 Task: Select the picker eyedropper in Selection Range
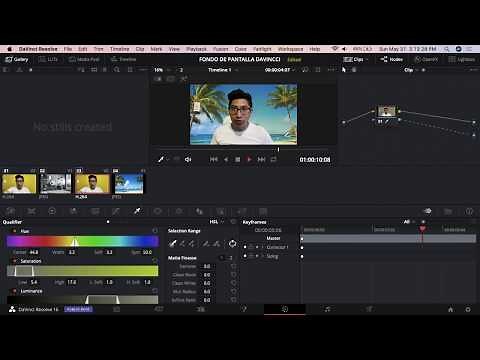click(x=172, y=244)
